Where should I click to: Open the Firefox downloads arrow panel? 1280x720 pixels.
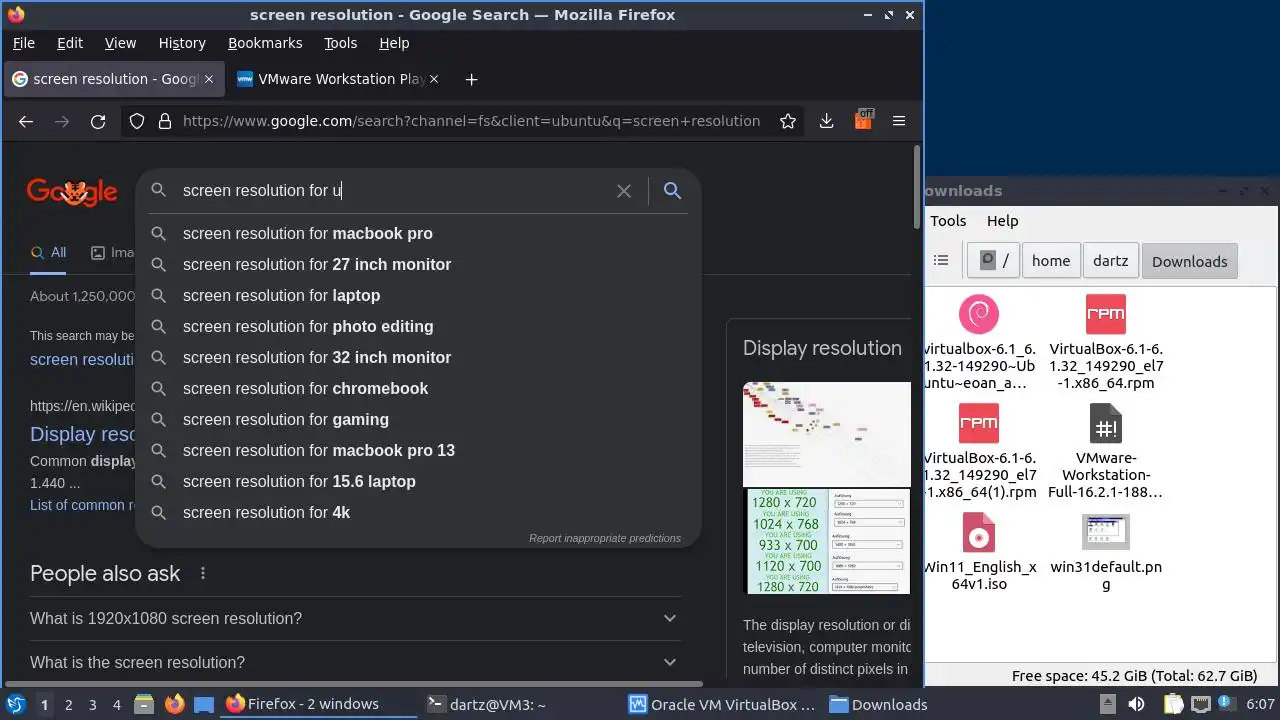pyautogui.click(x=826, y=121)
